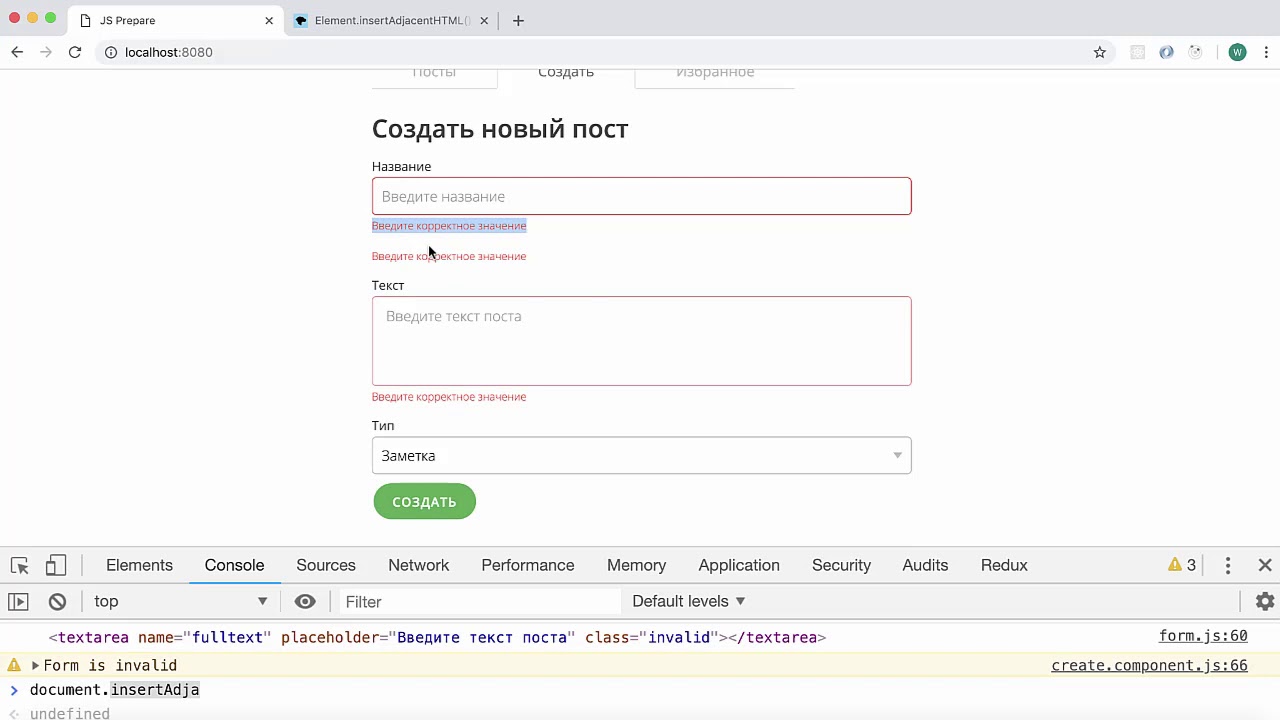This screenshot has width=1280, height=720.
Task: Open the Network panel
Action: pos(419,565)
